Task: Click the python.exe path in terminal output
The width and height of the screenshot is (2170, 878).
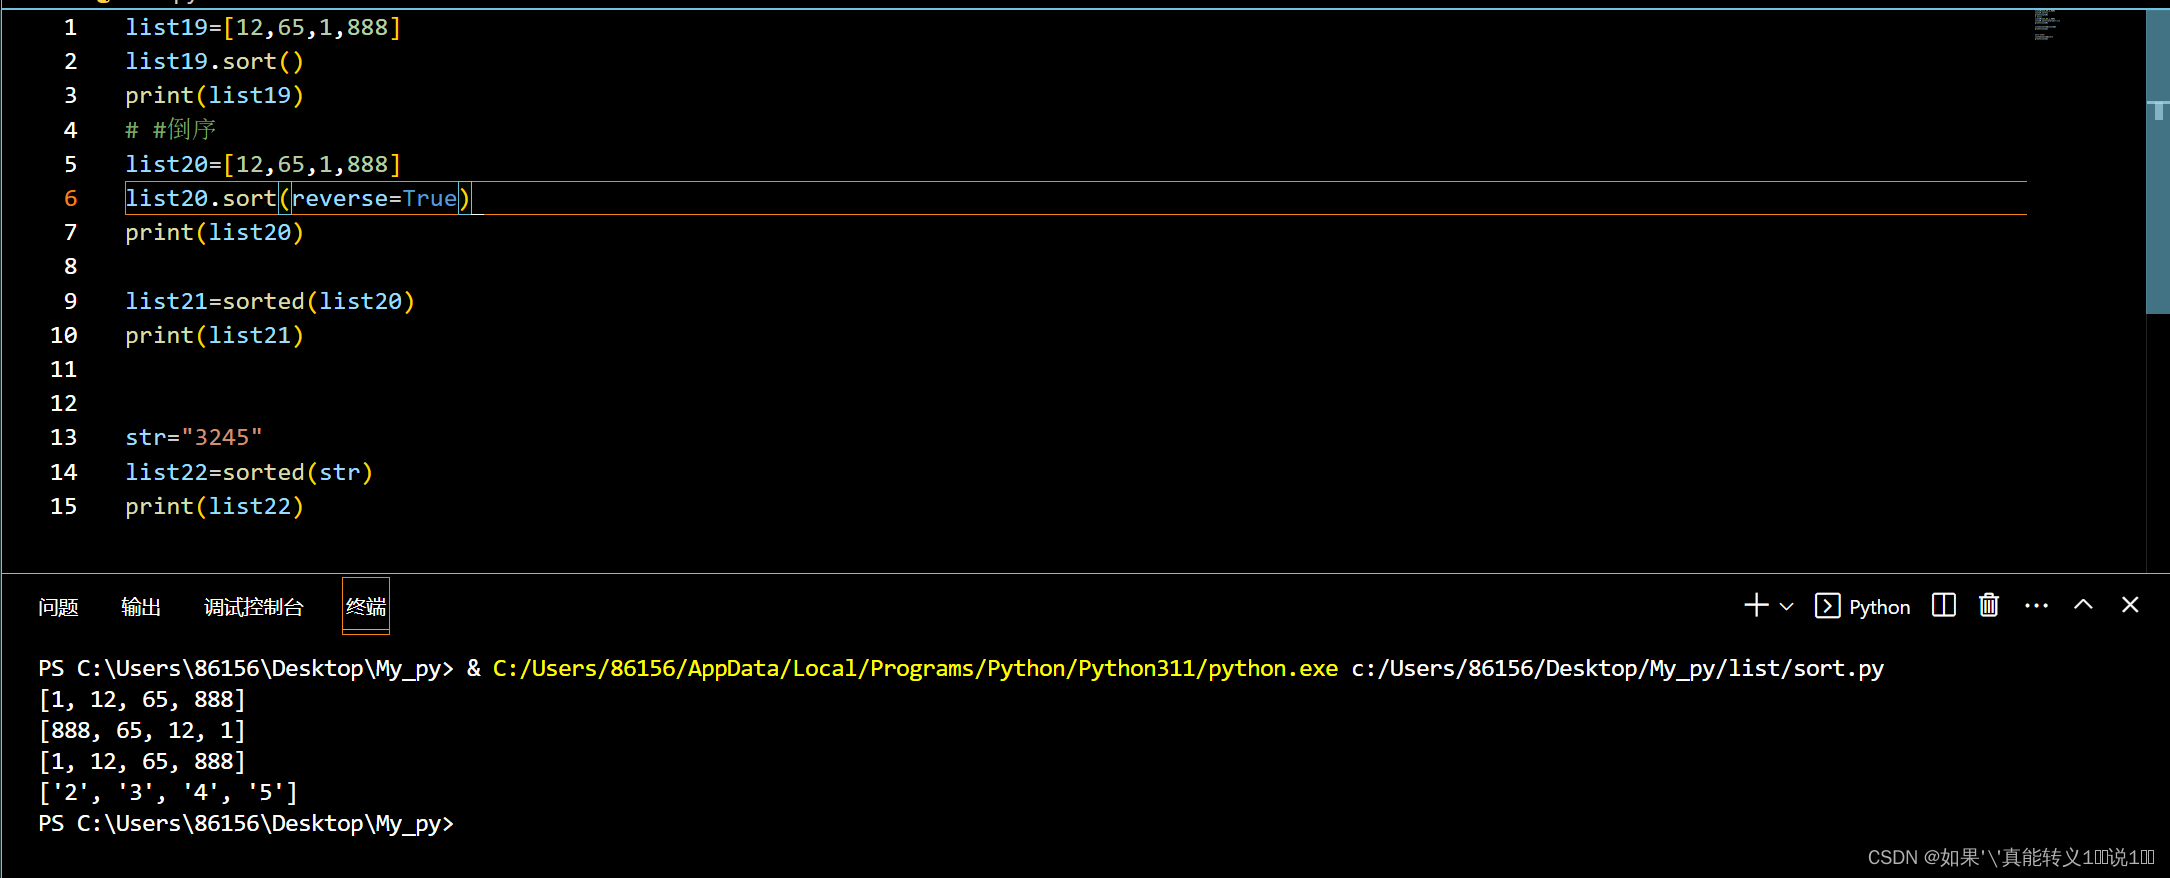Action: [x=915, y=668]
